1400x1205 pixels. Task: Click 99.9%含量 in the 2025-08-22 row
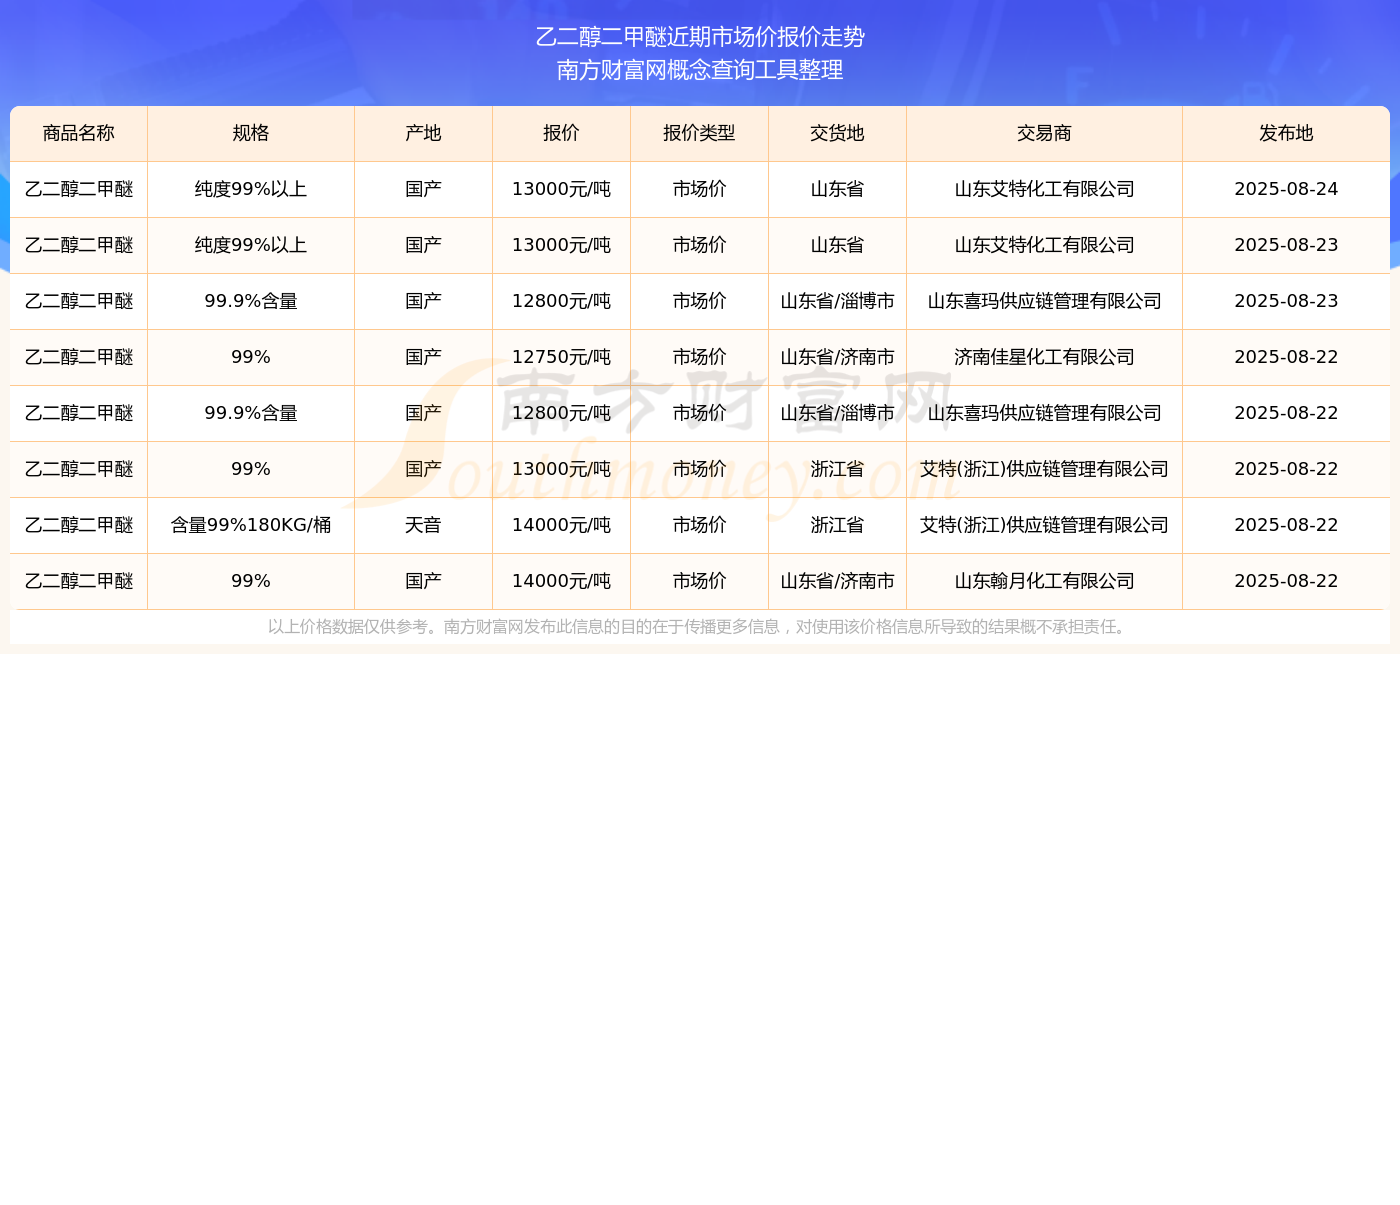pos(251,413)
